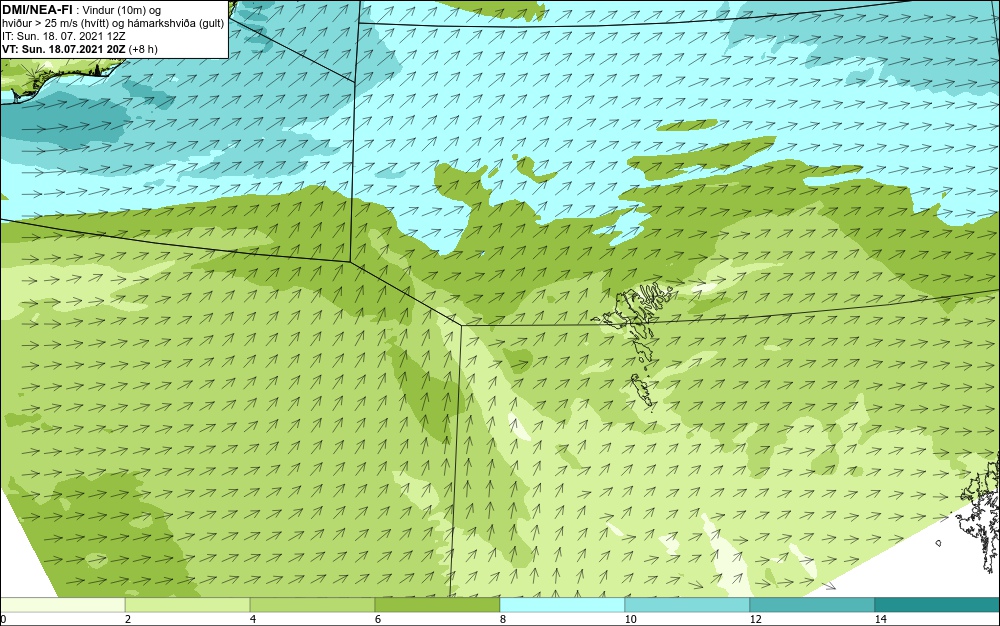The image size is (1000, 626).
Task: Click the legend label '6'
Action: [378, 619]
